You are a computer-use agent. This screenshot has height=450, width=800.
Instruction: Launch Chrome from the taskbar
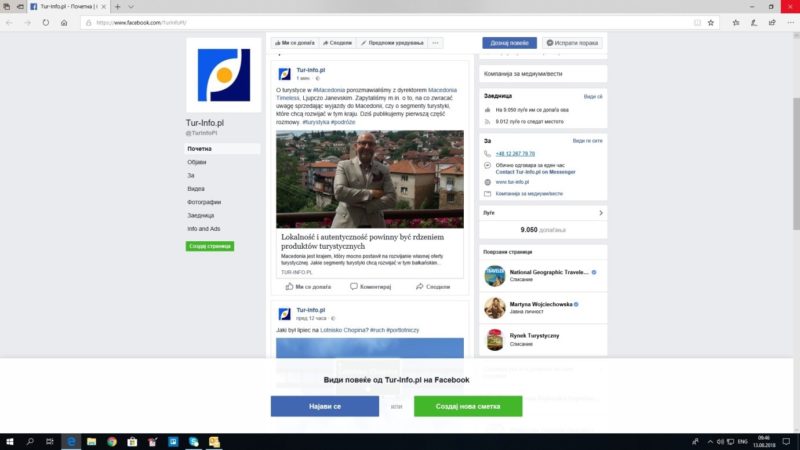[x=112, y=441]
